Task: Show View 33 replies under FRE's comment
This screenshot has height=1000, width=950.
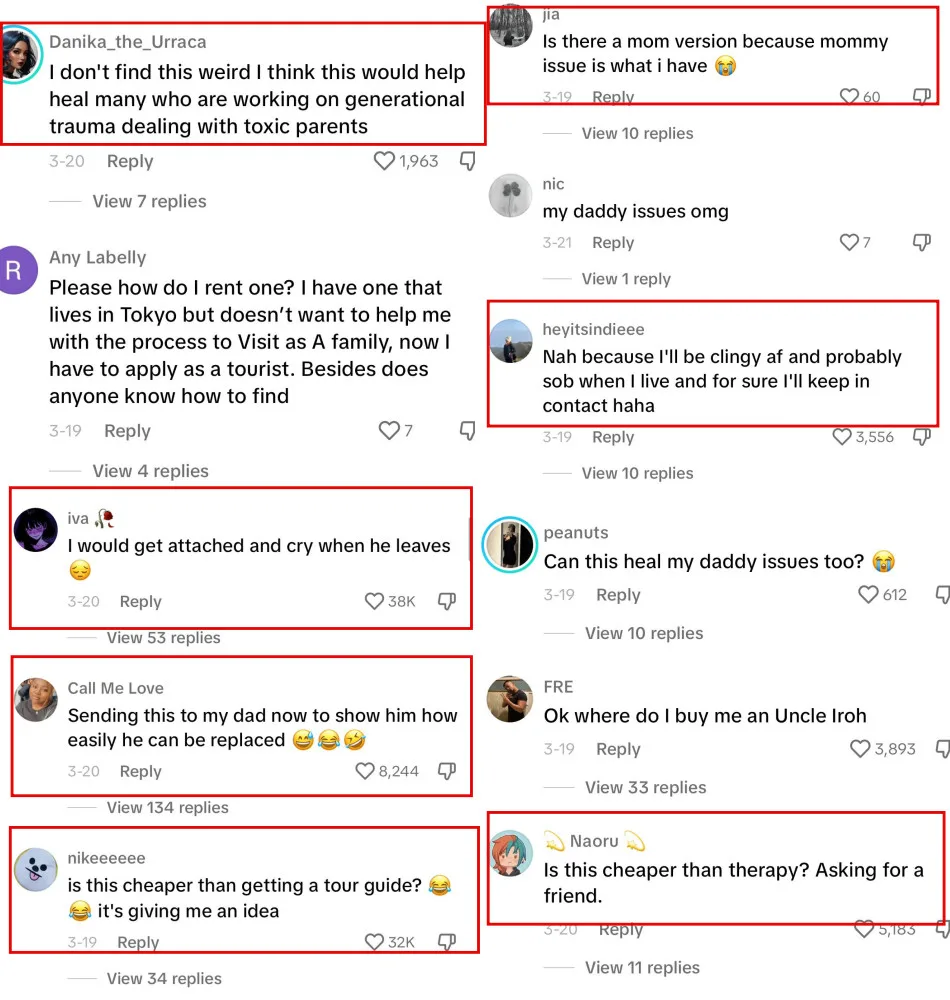Action: click(645, 788)
